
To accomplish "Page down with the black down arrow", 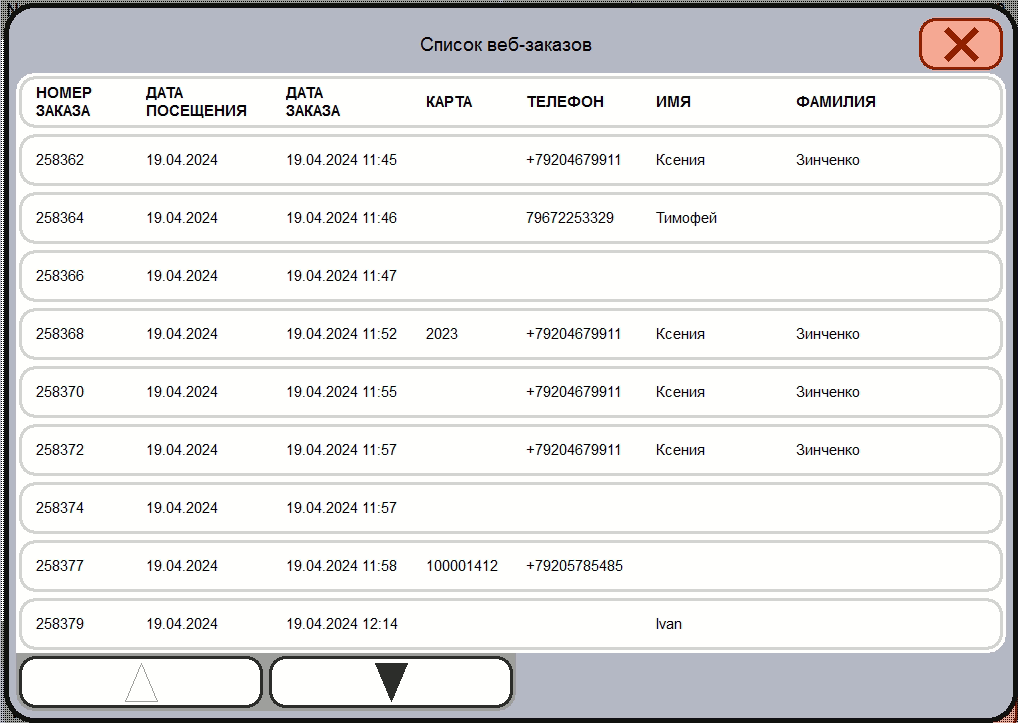I will point(391,681).
